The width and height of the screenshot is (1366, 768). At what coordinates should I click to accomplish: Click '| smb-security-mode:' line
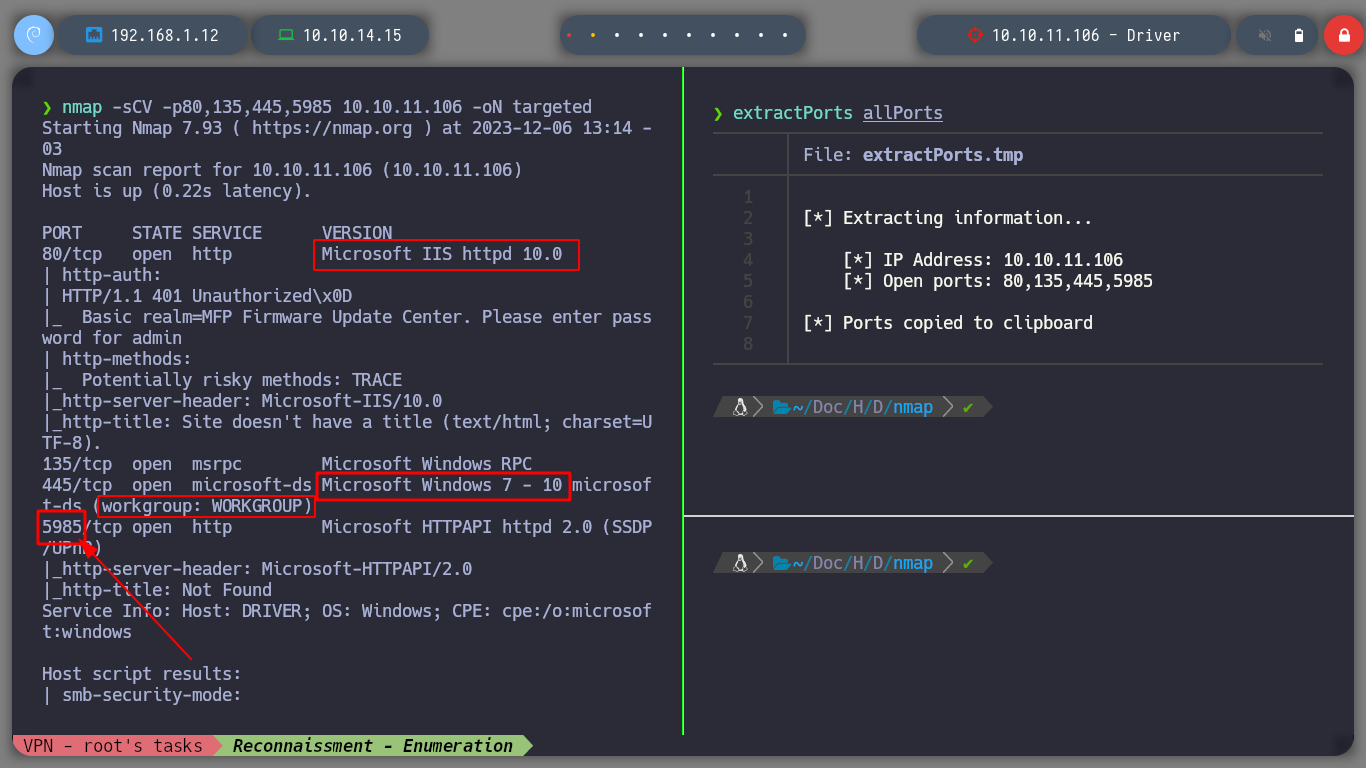tap(142, 695)
